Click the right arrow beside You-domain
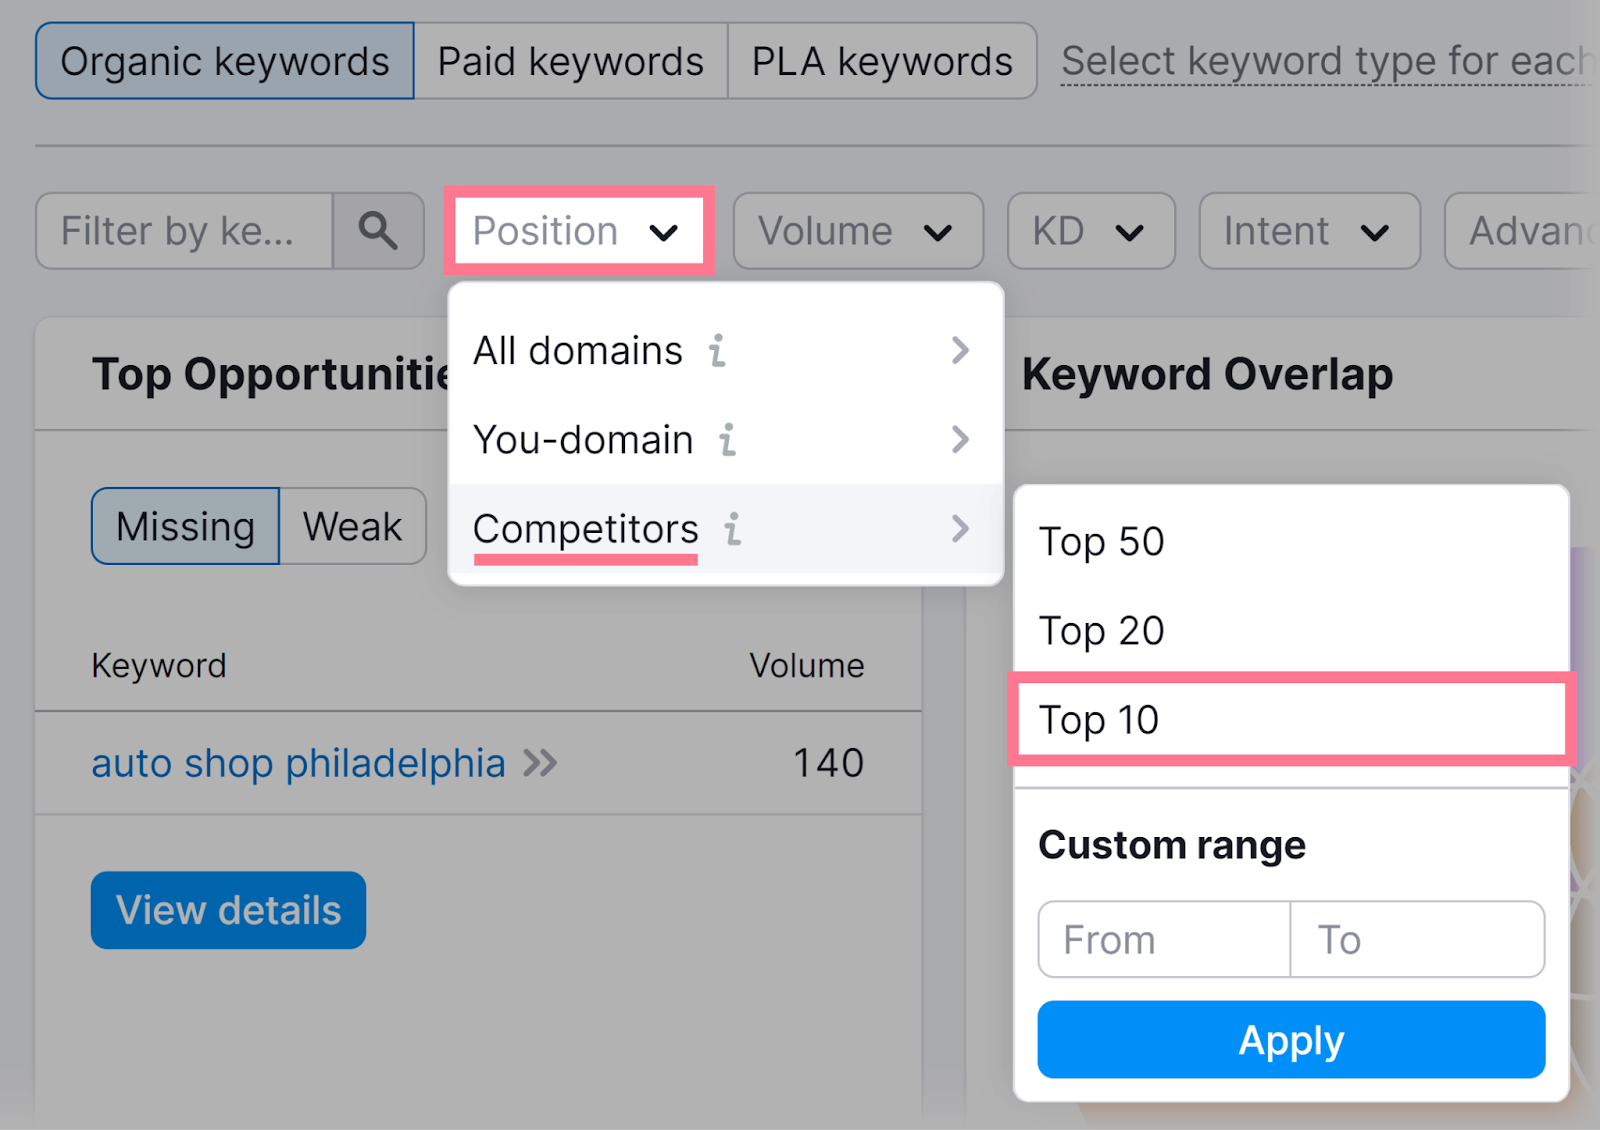This screenshot has height=1130, width=1600. [960, 440]
